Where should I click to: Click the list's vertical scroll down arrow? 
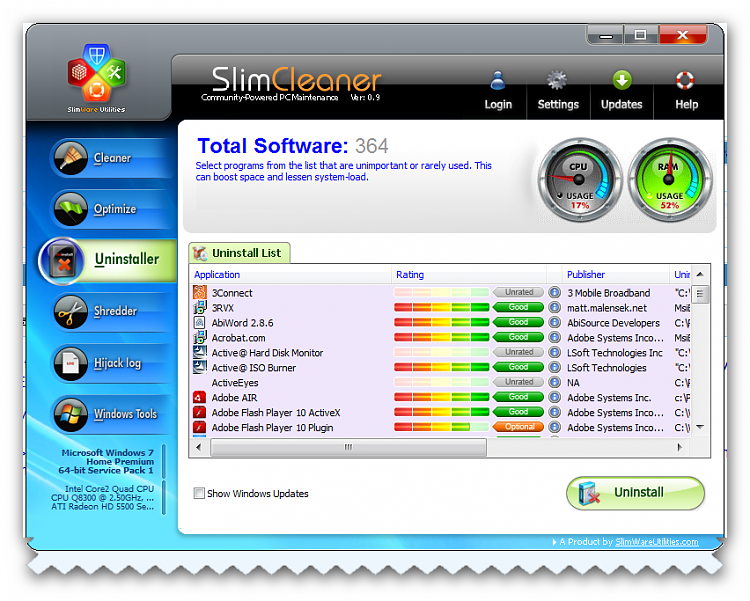[700, 427]
